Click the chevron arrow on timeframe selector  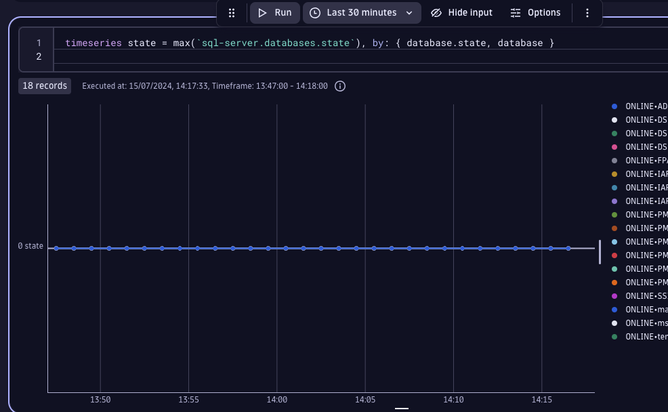tap(409, 13)
